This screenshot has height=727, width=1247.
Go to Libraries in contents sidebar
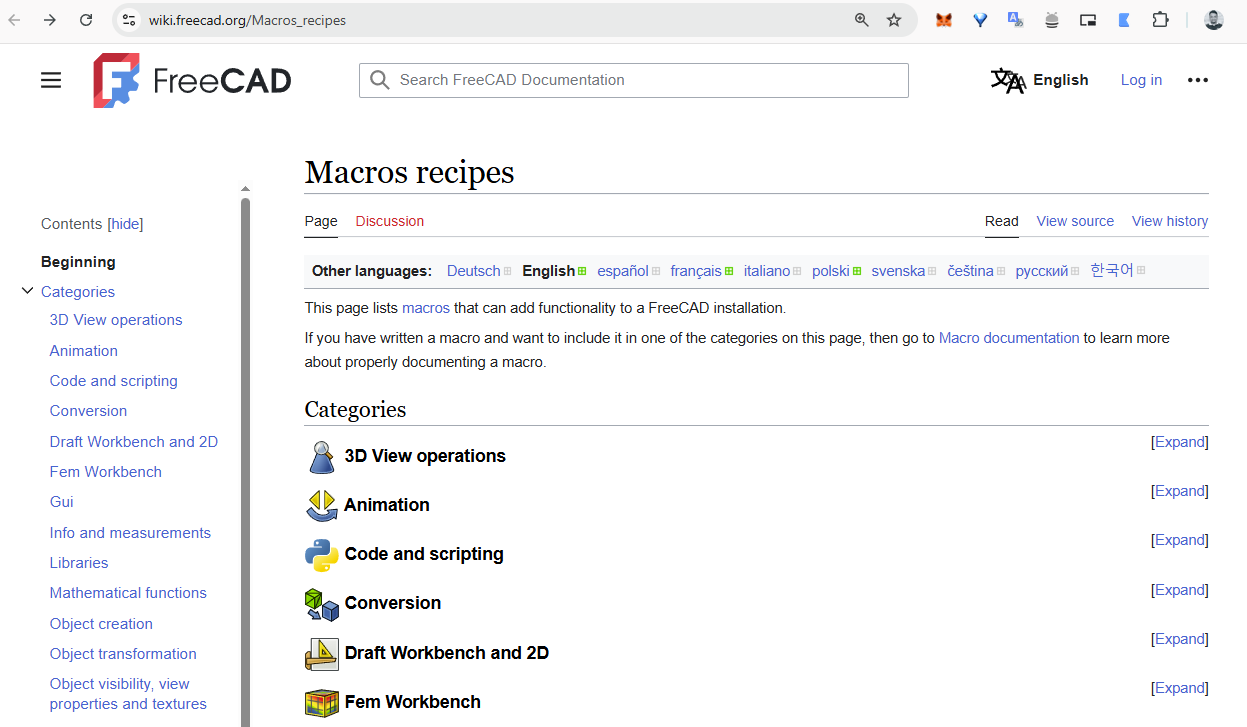coord(79,563)
